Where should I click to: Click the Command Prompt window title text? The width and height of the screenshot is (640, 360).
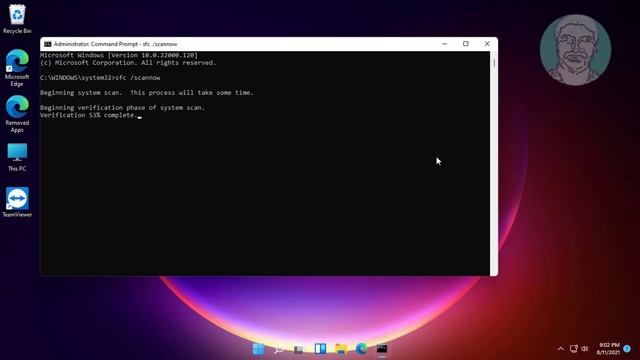(x=116, y=44)
